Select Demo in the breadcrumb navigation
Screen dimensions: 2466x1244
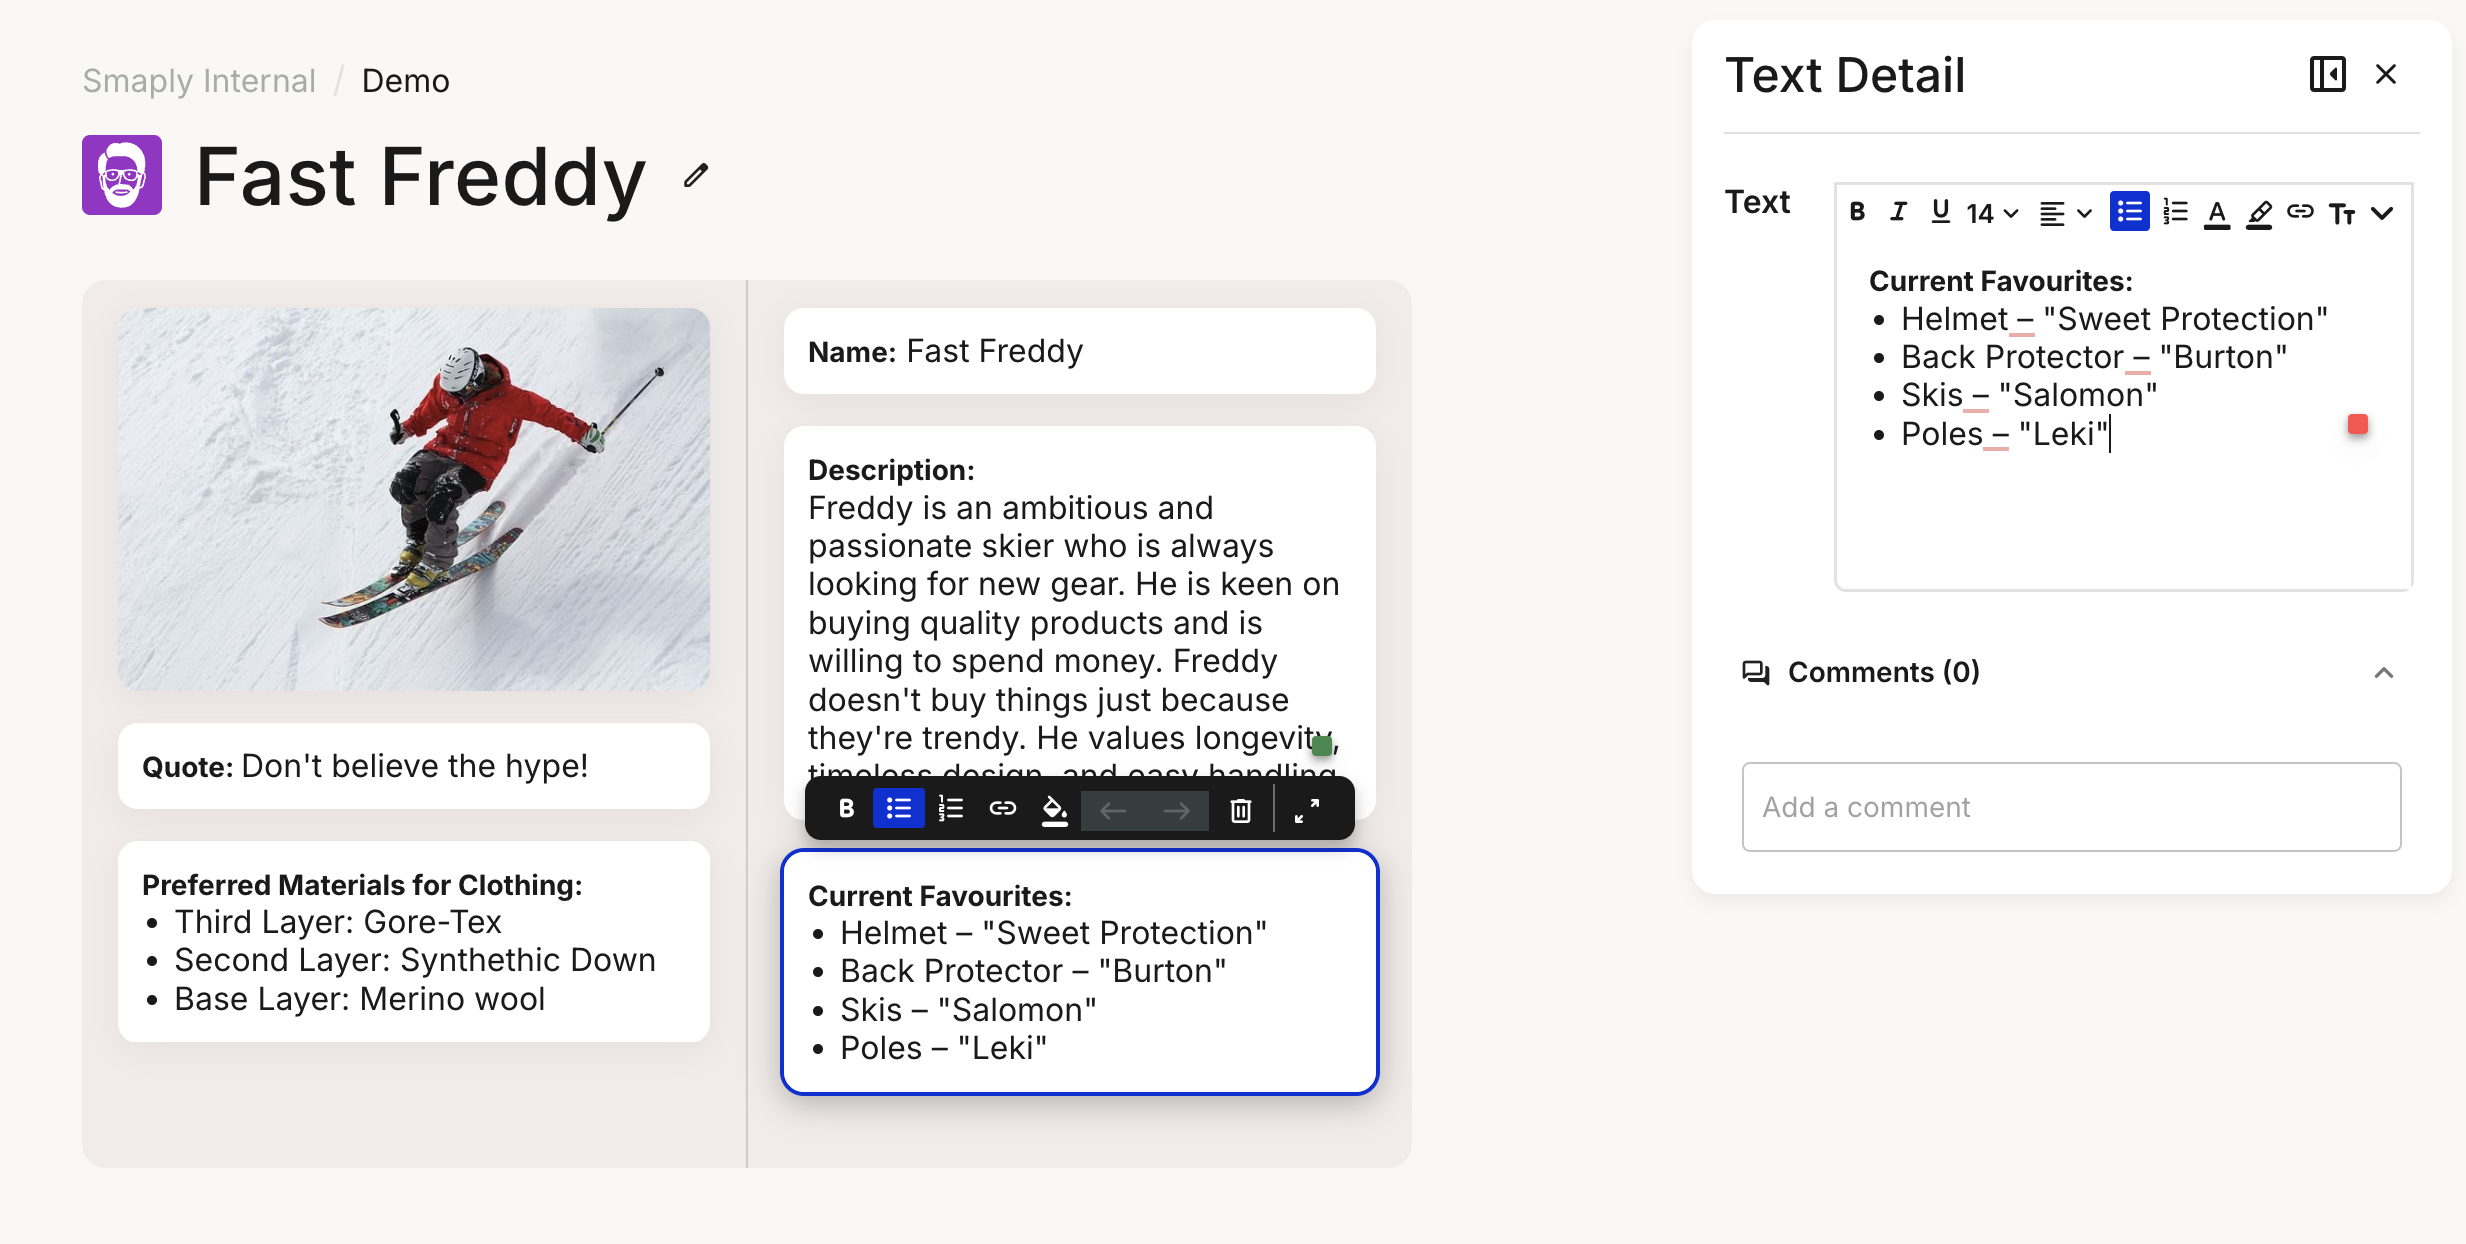pos(405,80)
